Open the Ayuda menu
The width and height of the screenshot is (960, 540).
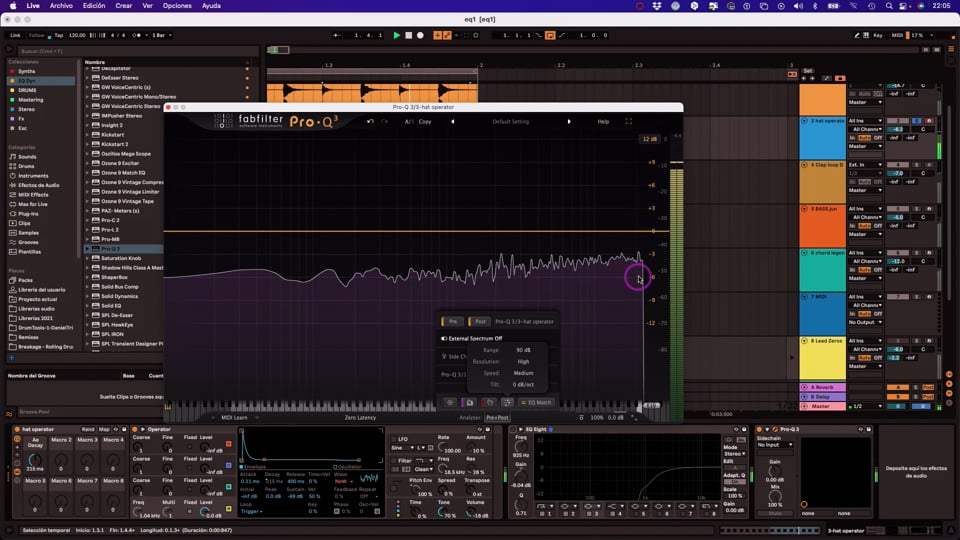[211, 6]
